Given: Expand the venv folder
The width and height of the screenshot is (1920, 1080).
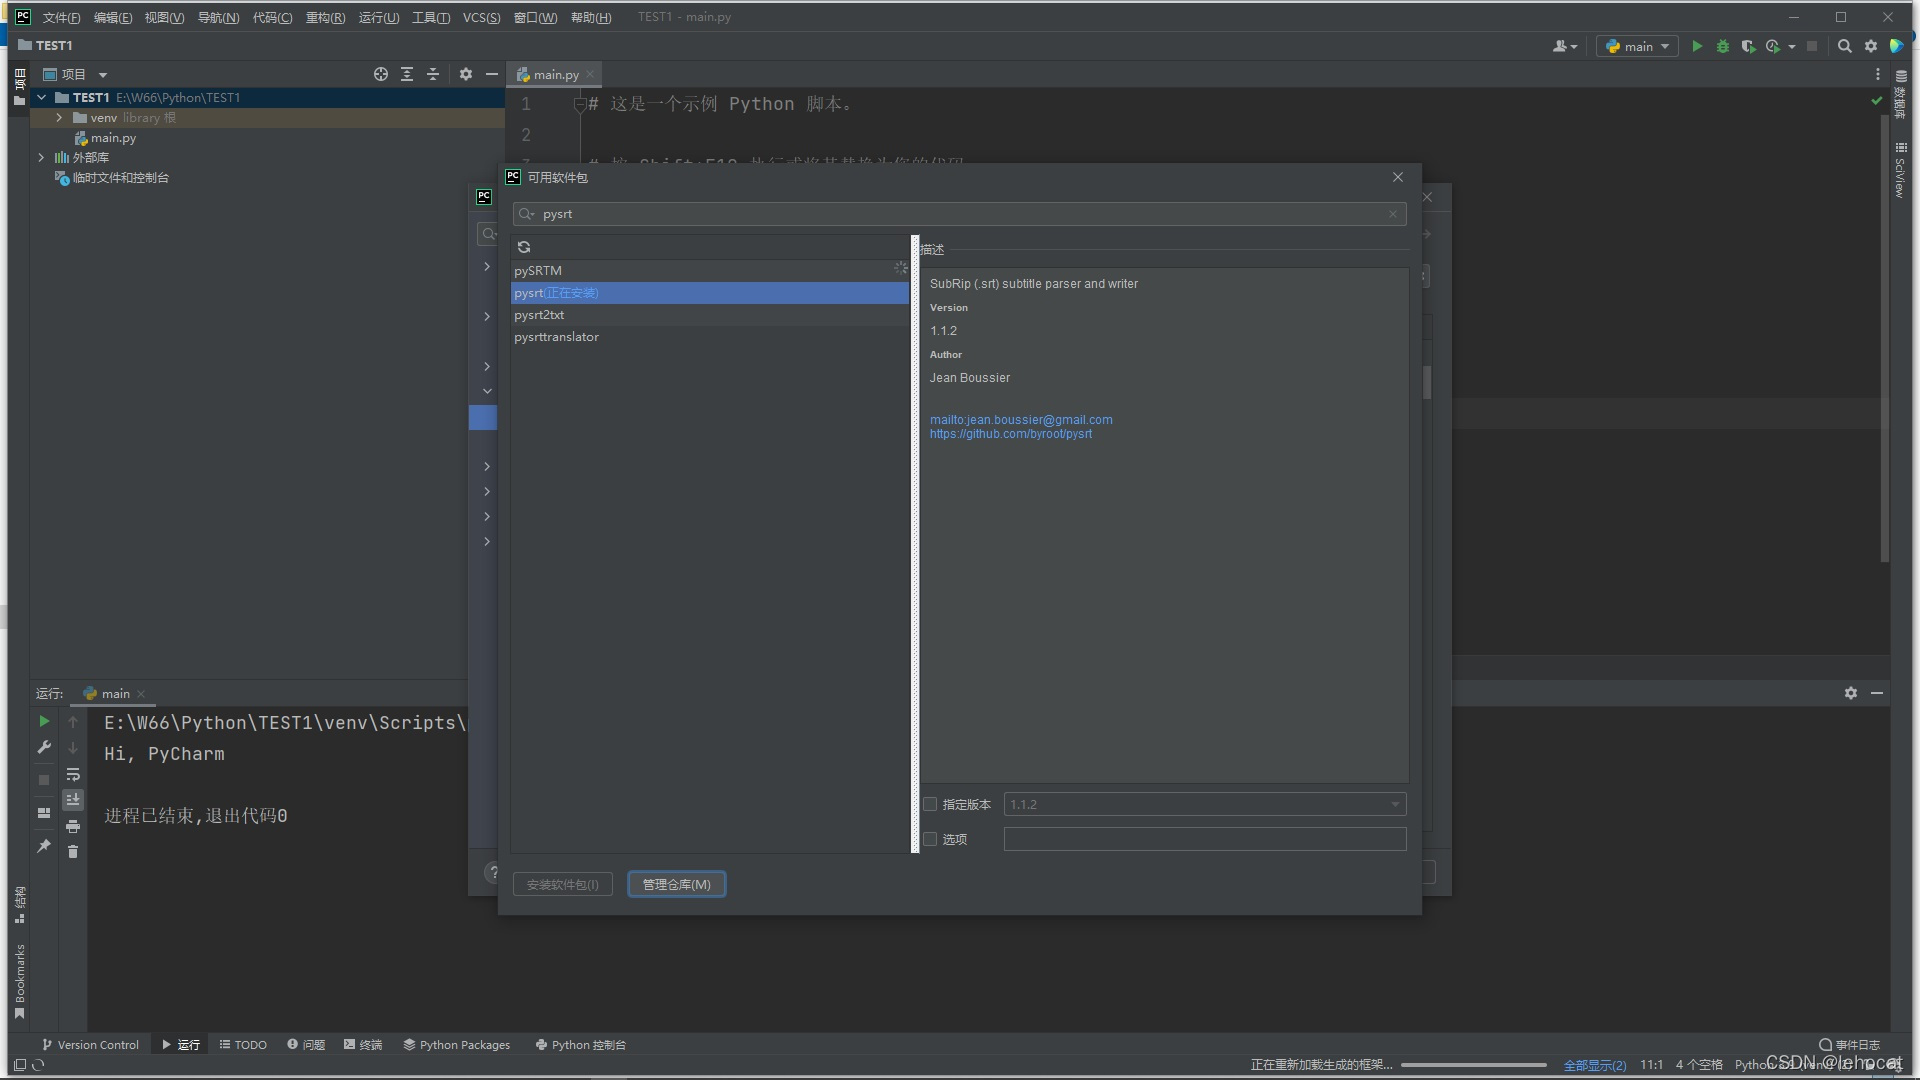Looking at the screenshot, I should coord(60,118).
